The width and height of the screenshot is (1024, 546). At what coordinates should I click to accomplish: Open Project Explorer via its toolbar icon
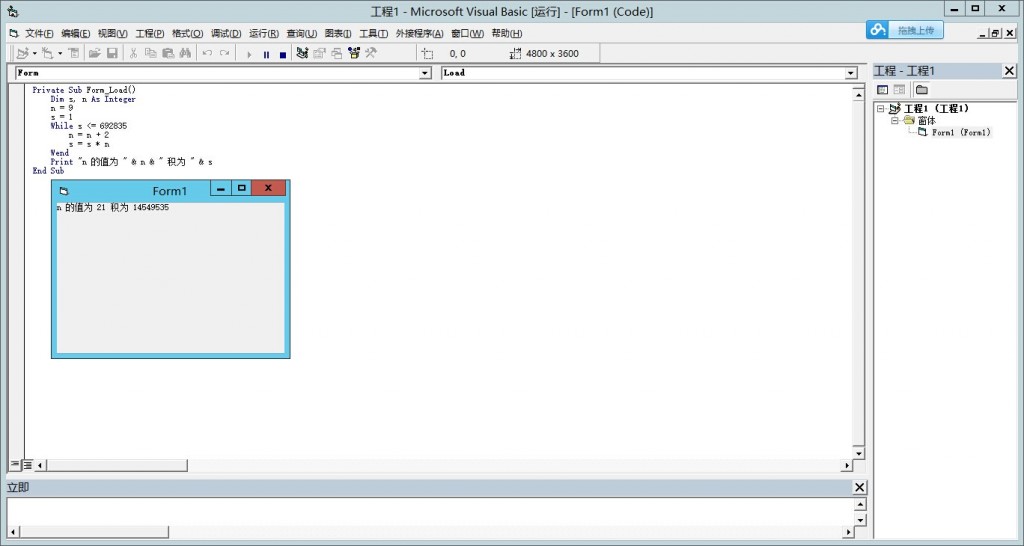tap(302, 54)
